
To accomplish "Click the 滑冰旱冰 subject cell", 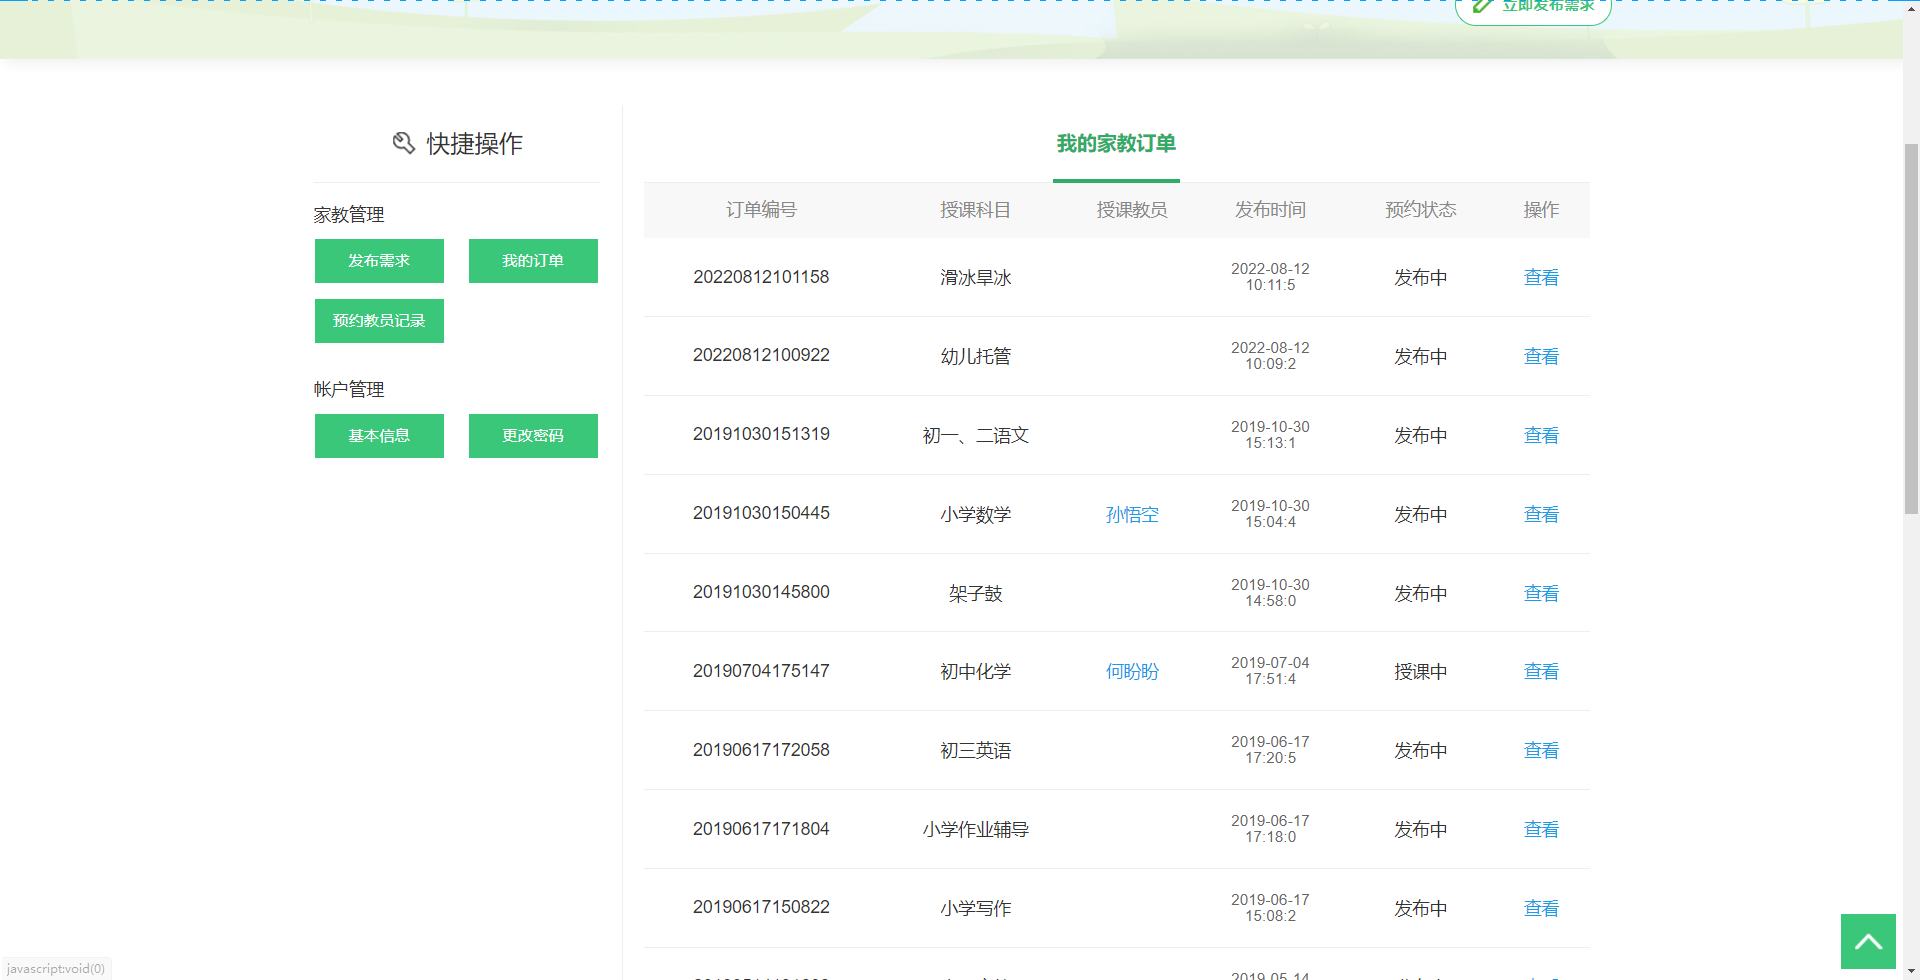I will [975, 278].
